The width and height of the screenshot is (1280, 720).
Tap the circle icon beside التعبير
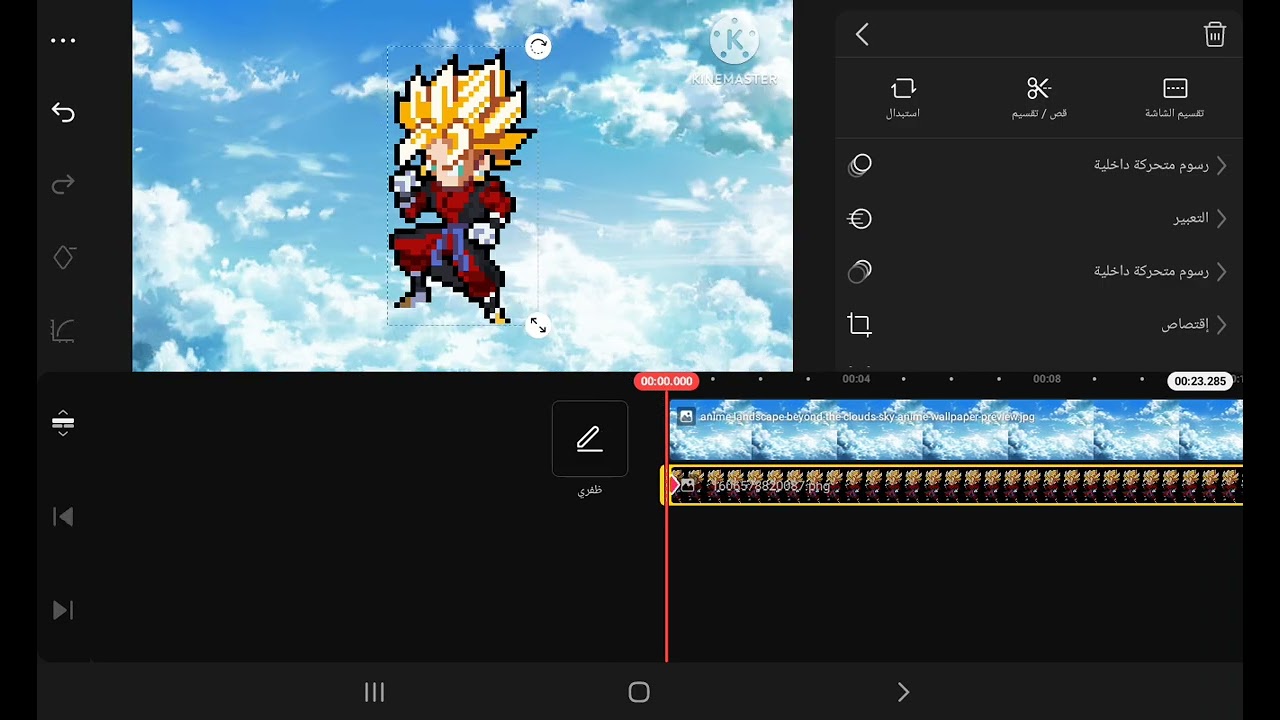click(x=860, y=218)
